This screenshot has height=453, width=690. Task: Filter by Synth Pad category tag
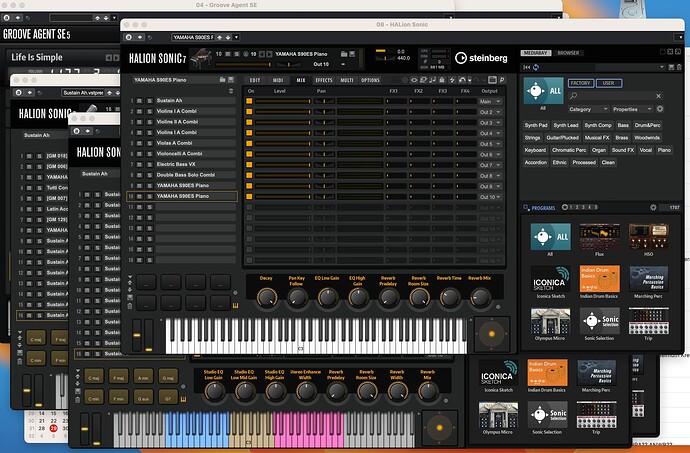tap(536, 125)
